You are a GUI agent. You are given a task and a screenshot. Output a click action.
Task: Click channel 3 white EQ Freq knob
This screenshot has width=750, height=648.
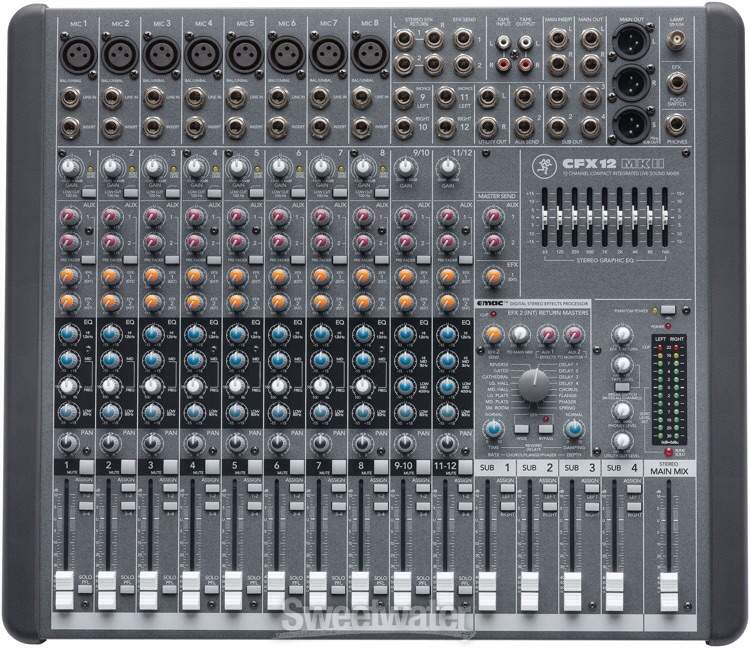click(153, 385)
